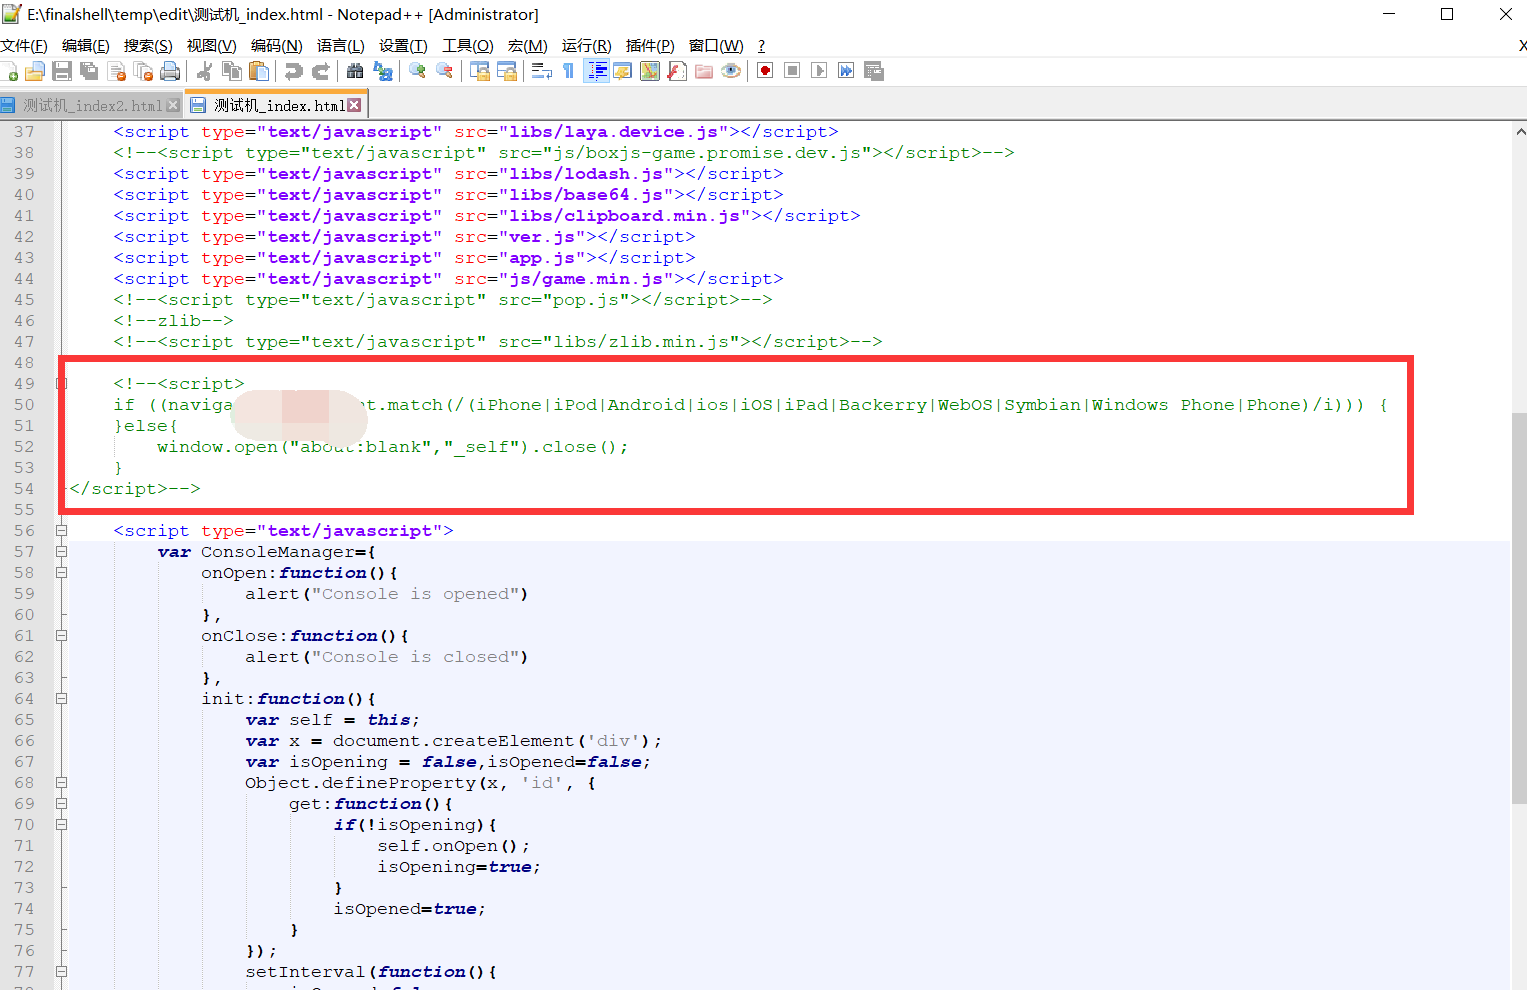Switch to the 测试机_index2.html tab

pos(90,105)
